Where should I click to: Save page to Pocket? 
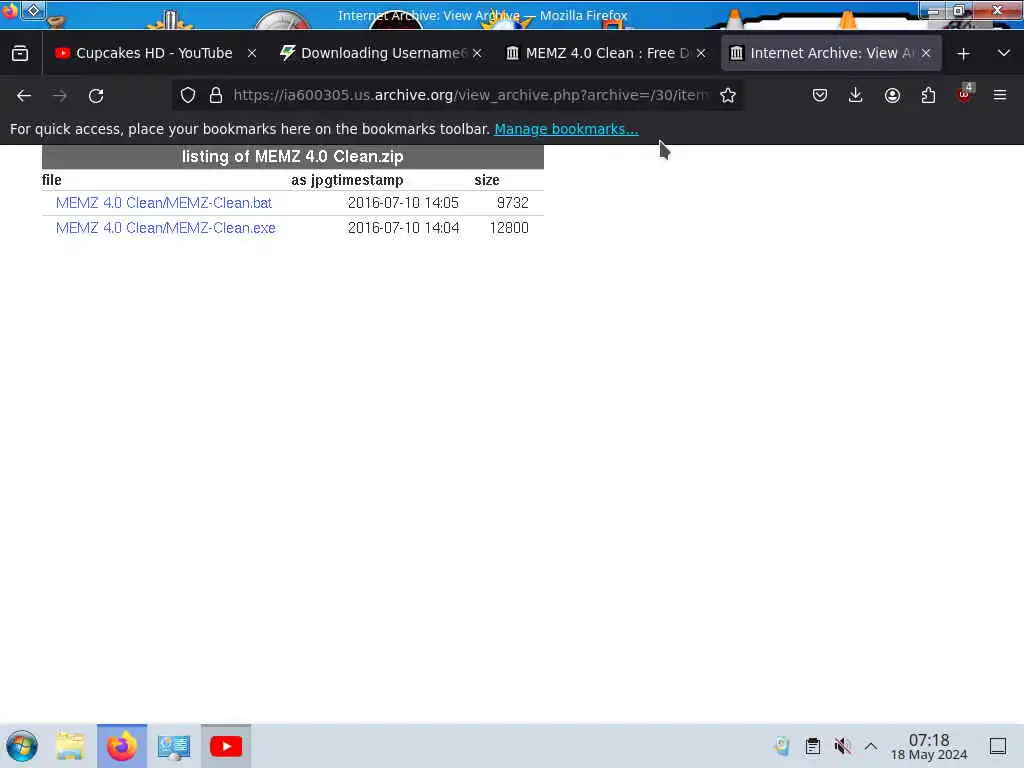[820, 95]
